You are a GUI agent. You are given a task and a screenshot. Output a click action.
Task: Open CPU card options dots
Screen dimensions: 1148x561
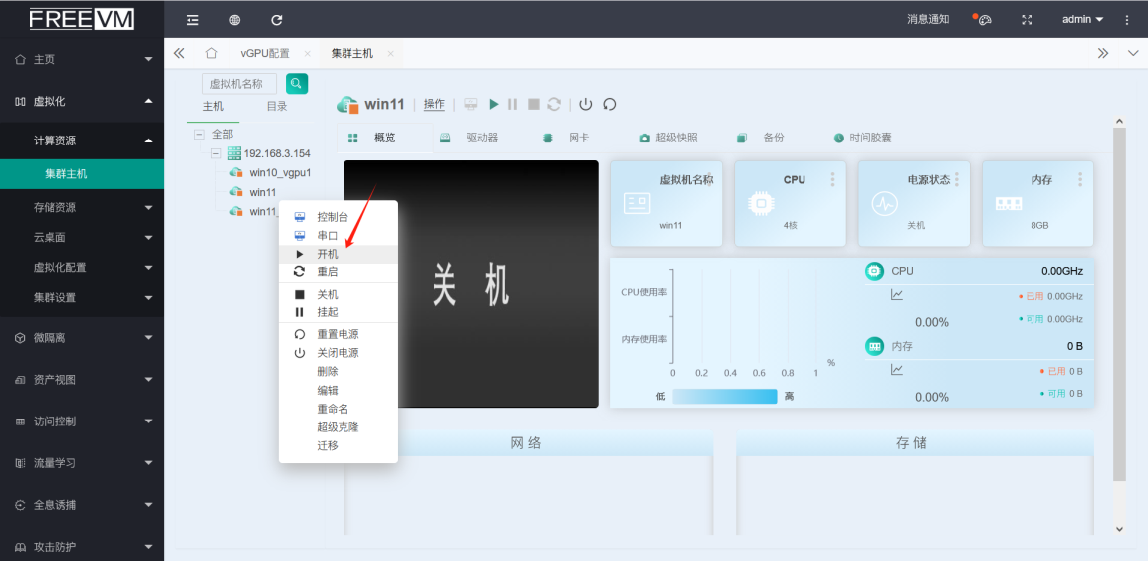point(832,179)
